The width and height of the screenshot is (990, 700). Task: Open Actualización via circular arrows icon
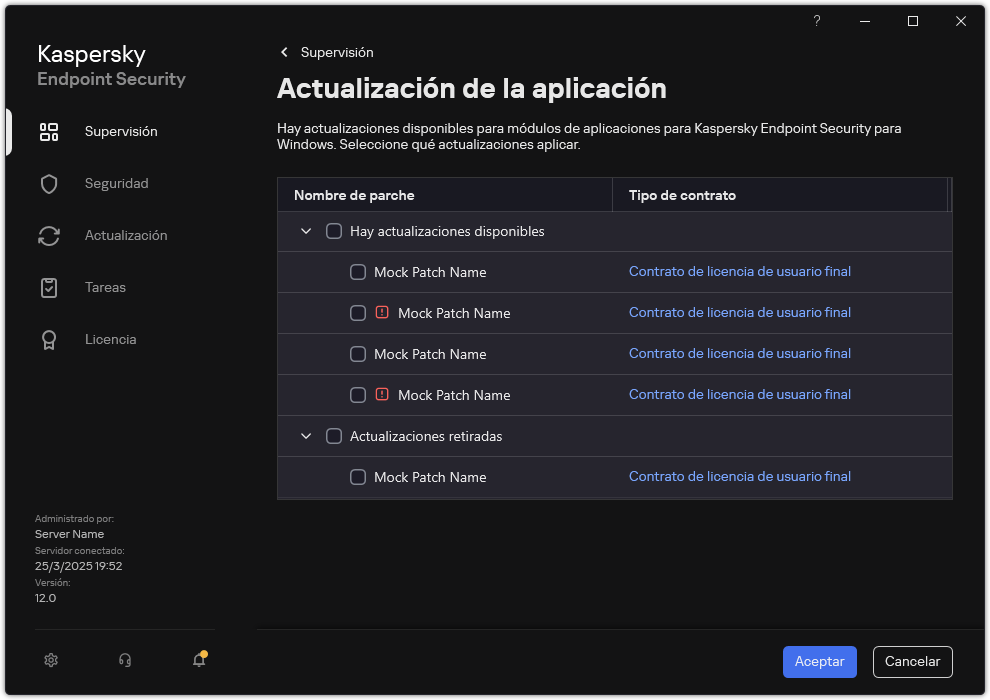tap(49, 235)
